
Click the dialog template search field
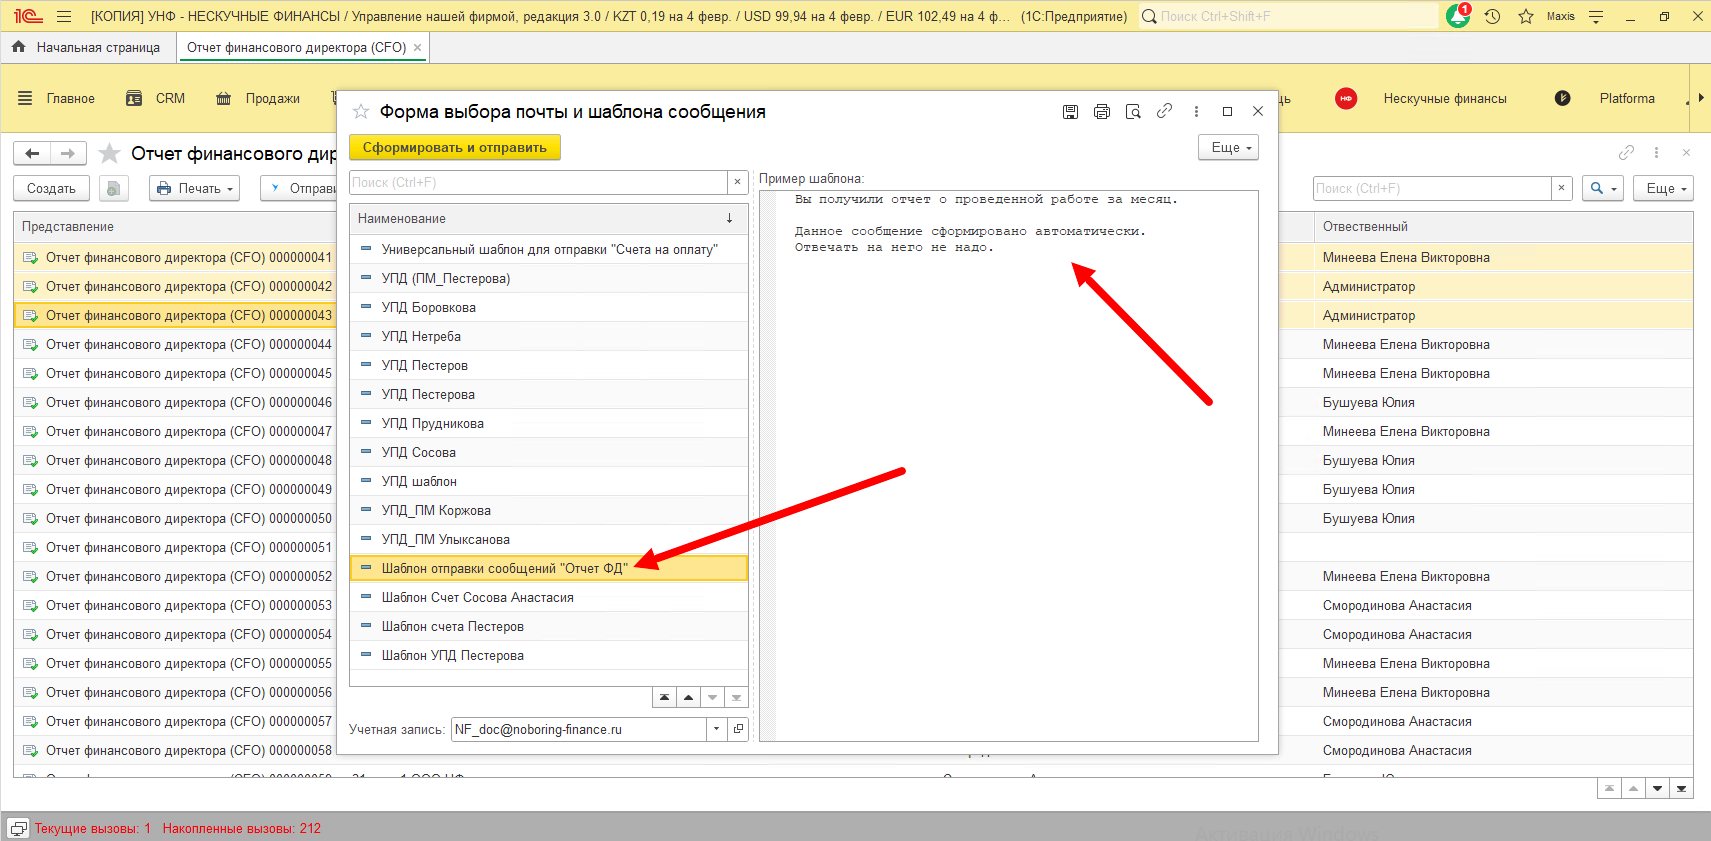[x=538, y=182]
